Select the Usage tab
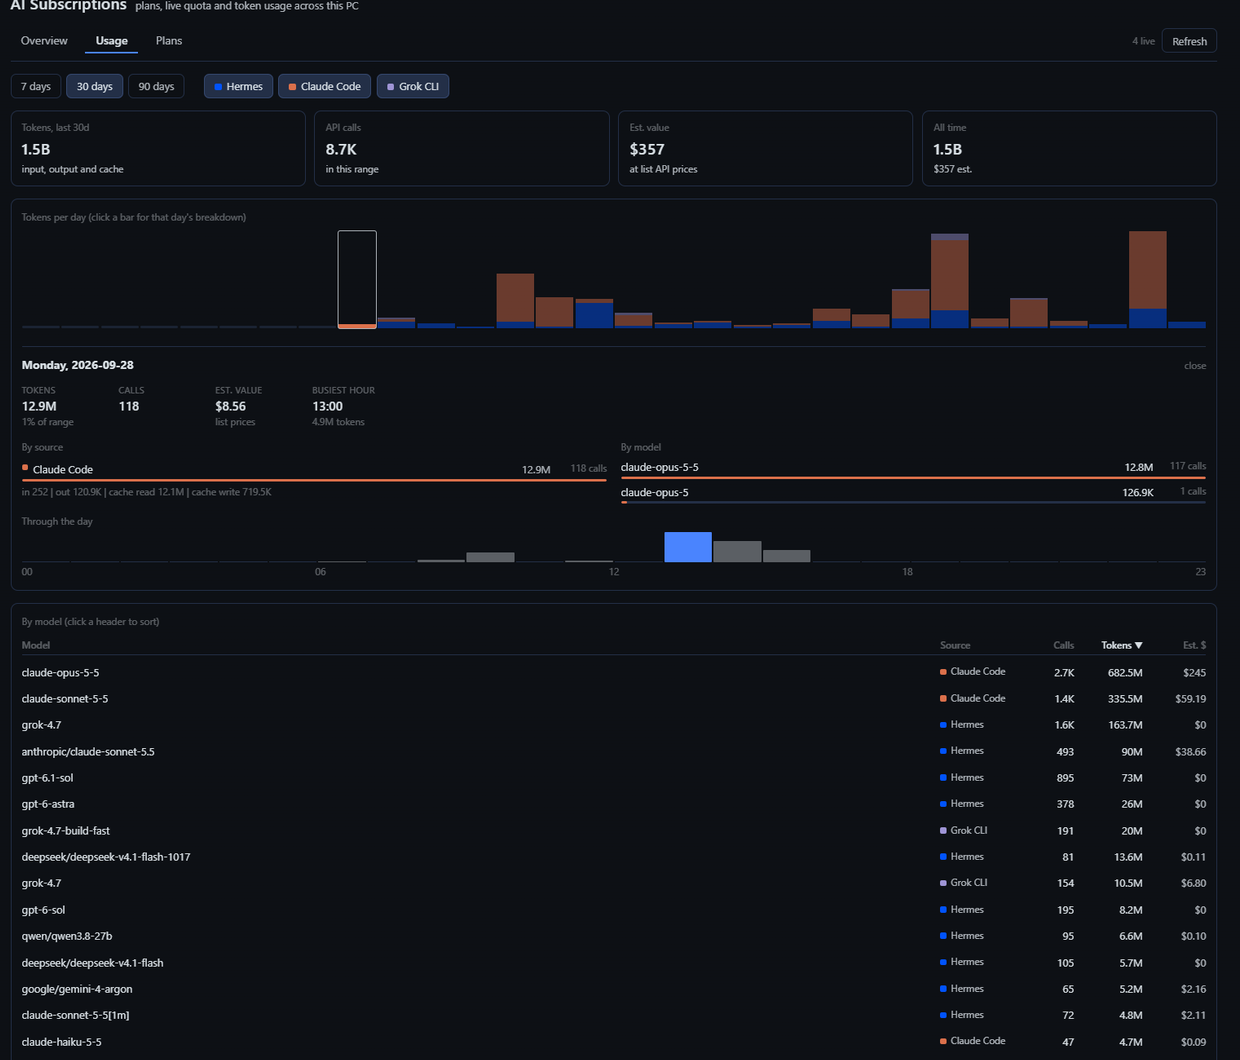The height and width of the screenshot is (1060, 1240). tap(112, 41)
